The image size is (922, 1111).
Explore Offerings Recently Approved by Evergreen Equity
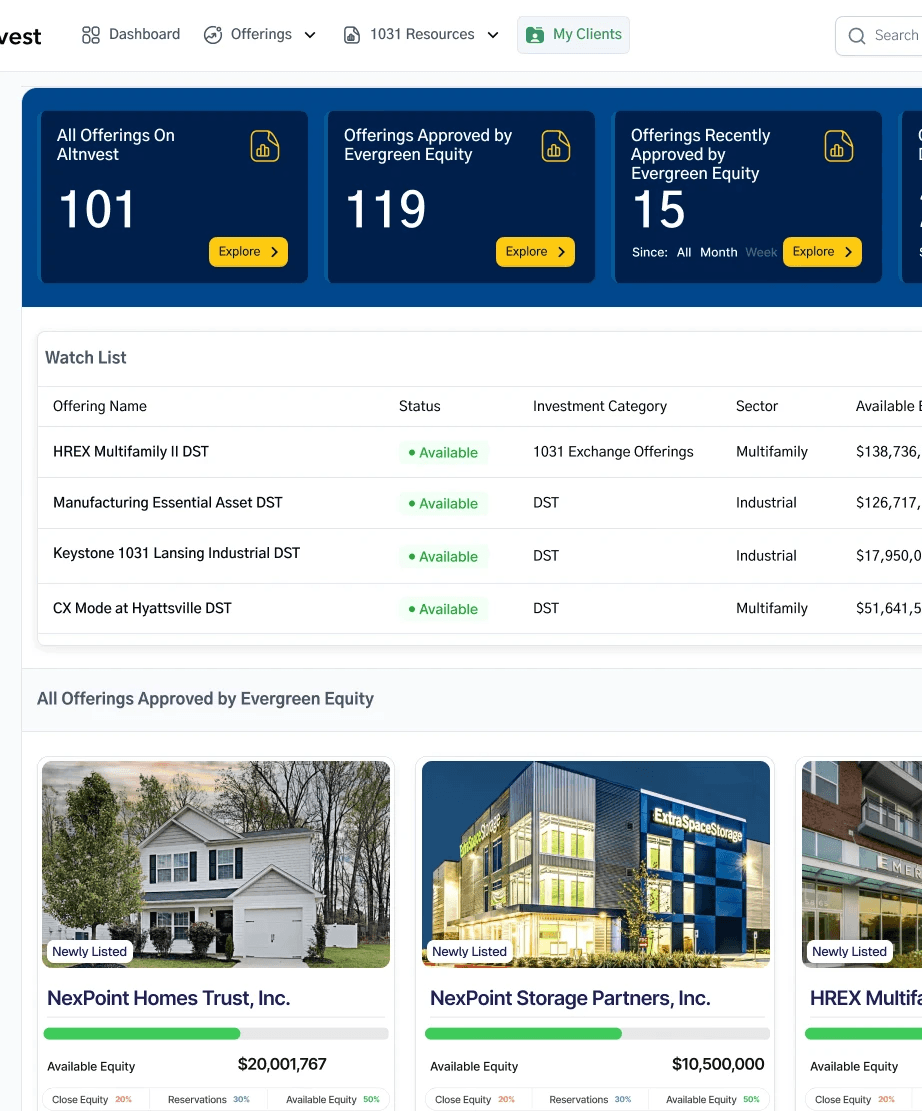pyautogui.click(x=822, y=252)
